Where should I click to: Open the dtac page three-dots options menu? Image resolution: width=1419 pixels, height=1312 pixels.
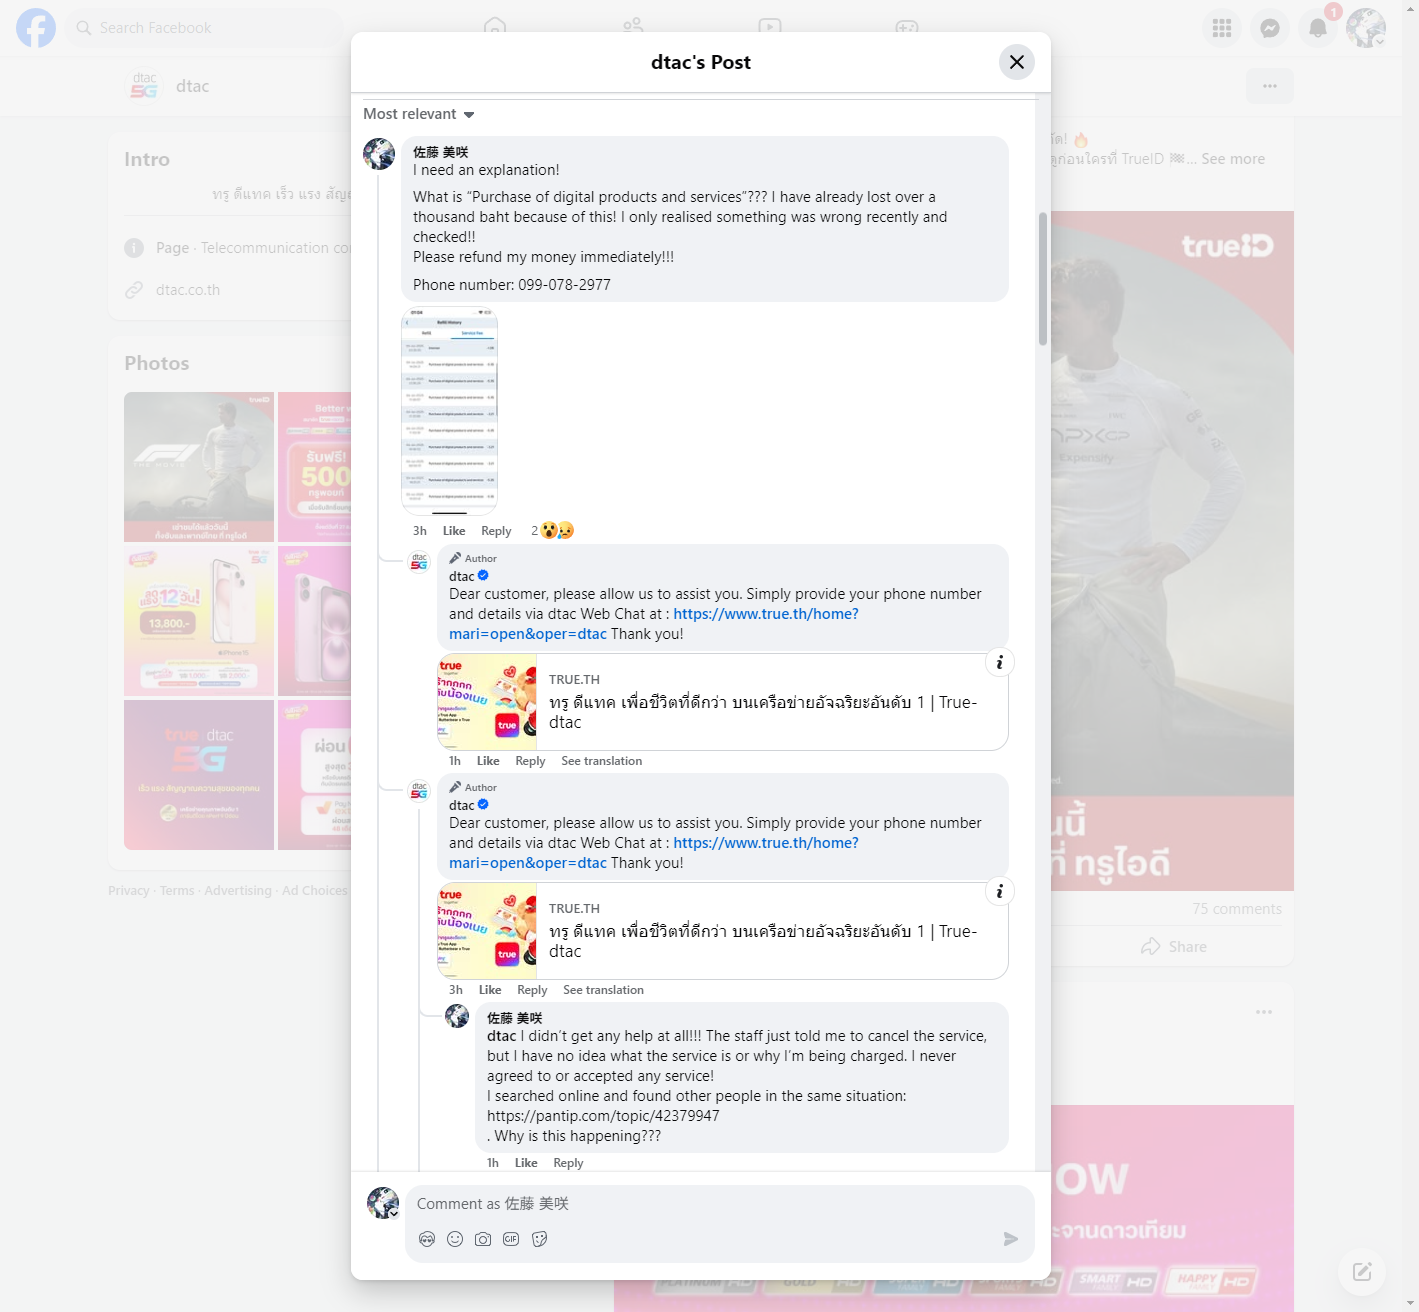pyautogui.click(x=1270, y=86)
